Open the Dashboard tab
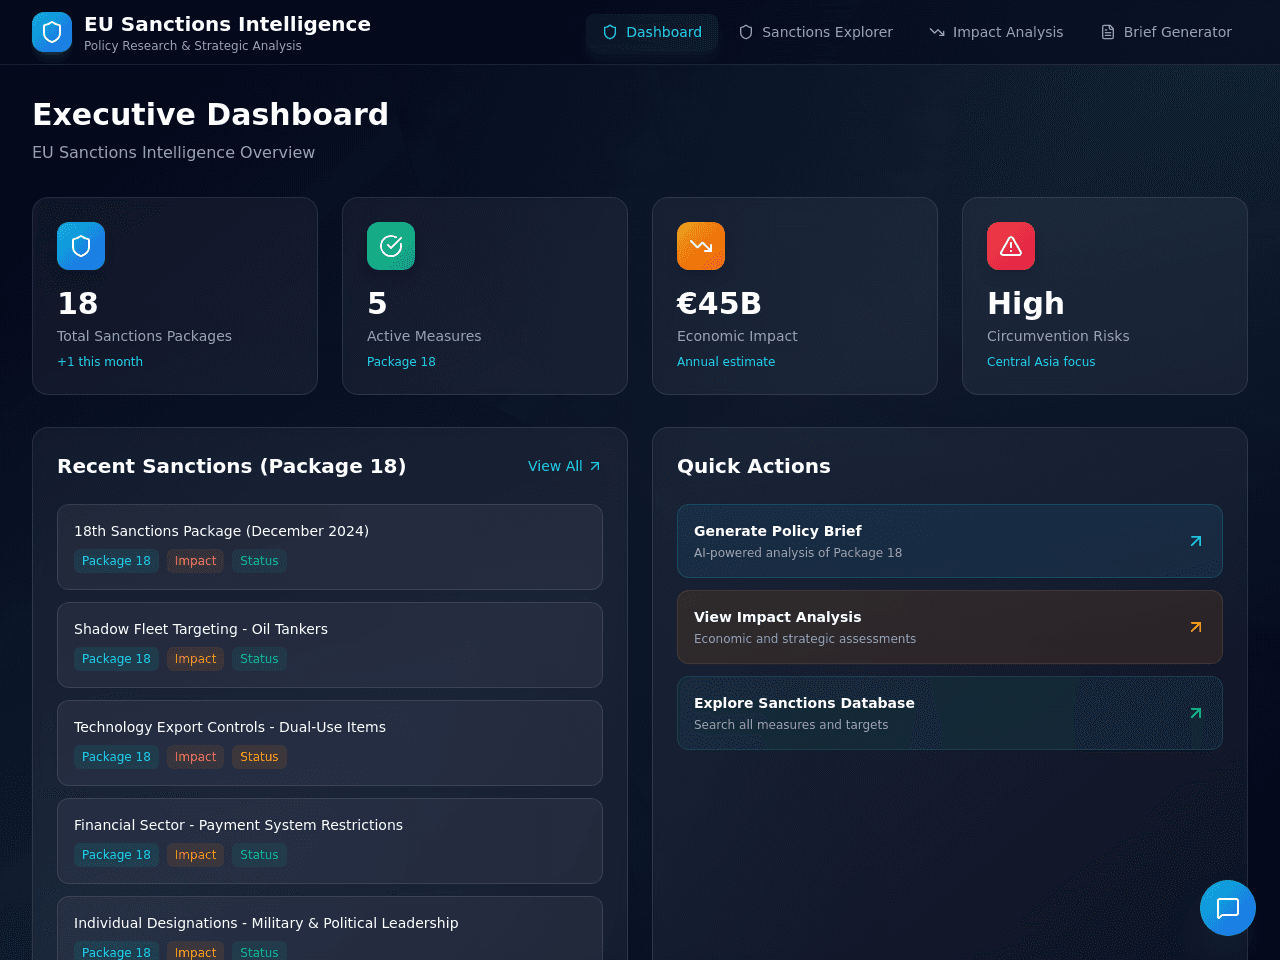The width and height of the screenshot is (1280, 960). 652,32
